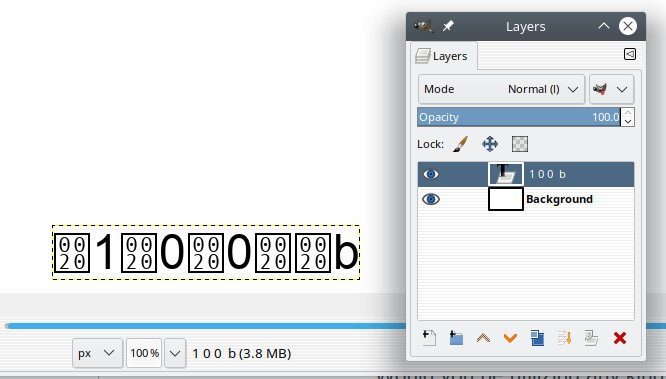Open the px unit dropdown in status bar
Screen dimensions: 666x379
pos(97,353)
